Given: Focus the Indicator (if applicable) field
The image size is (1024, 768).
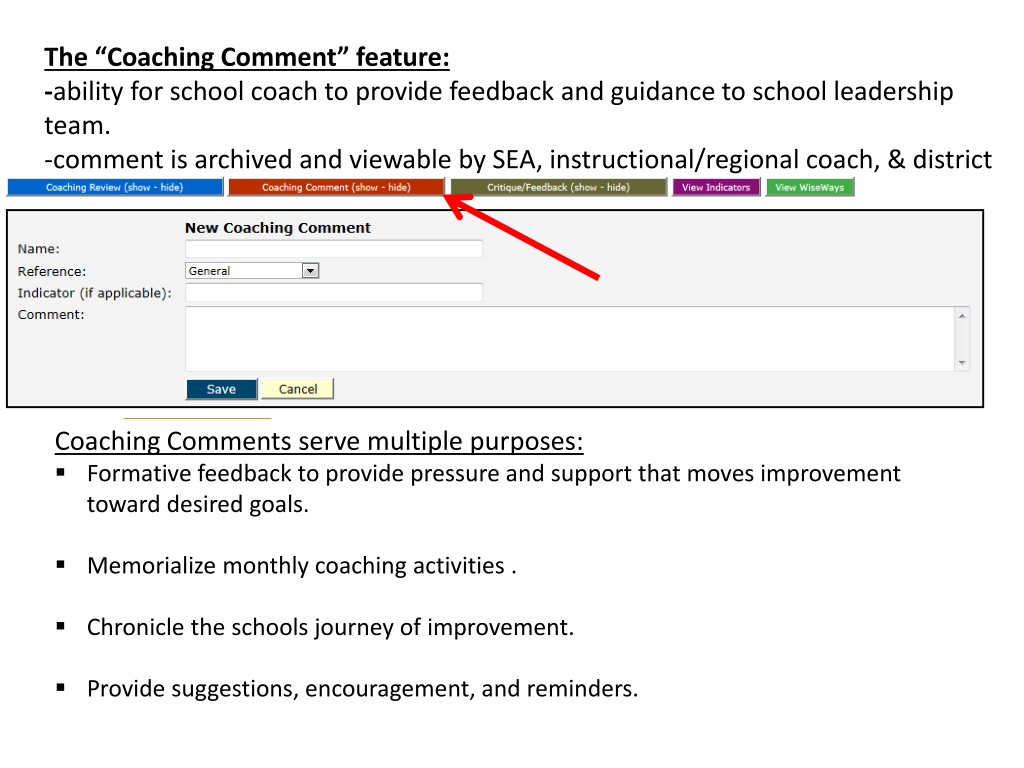Looking at the screenshot, I should [x=334, y=293].
